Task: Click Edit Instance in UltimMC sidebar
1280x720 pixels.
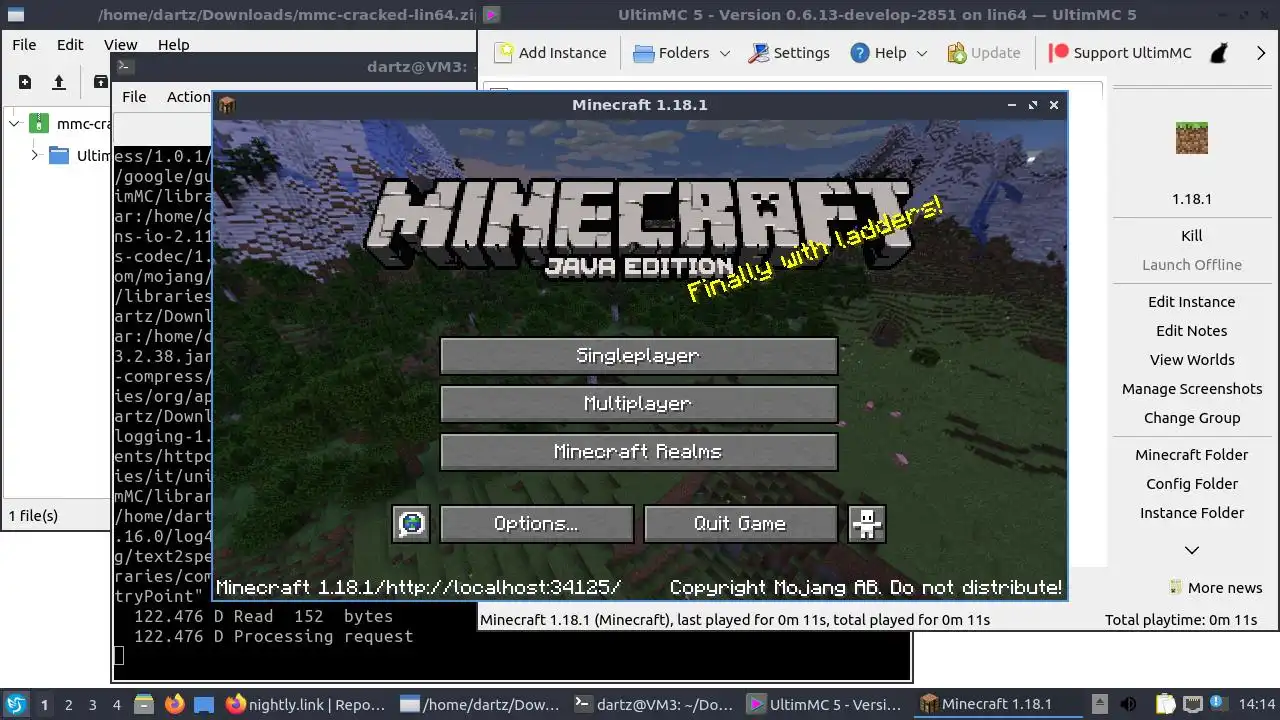Action: 1192,302
